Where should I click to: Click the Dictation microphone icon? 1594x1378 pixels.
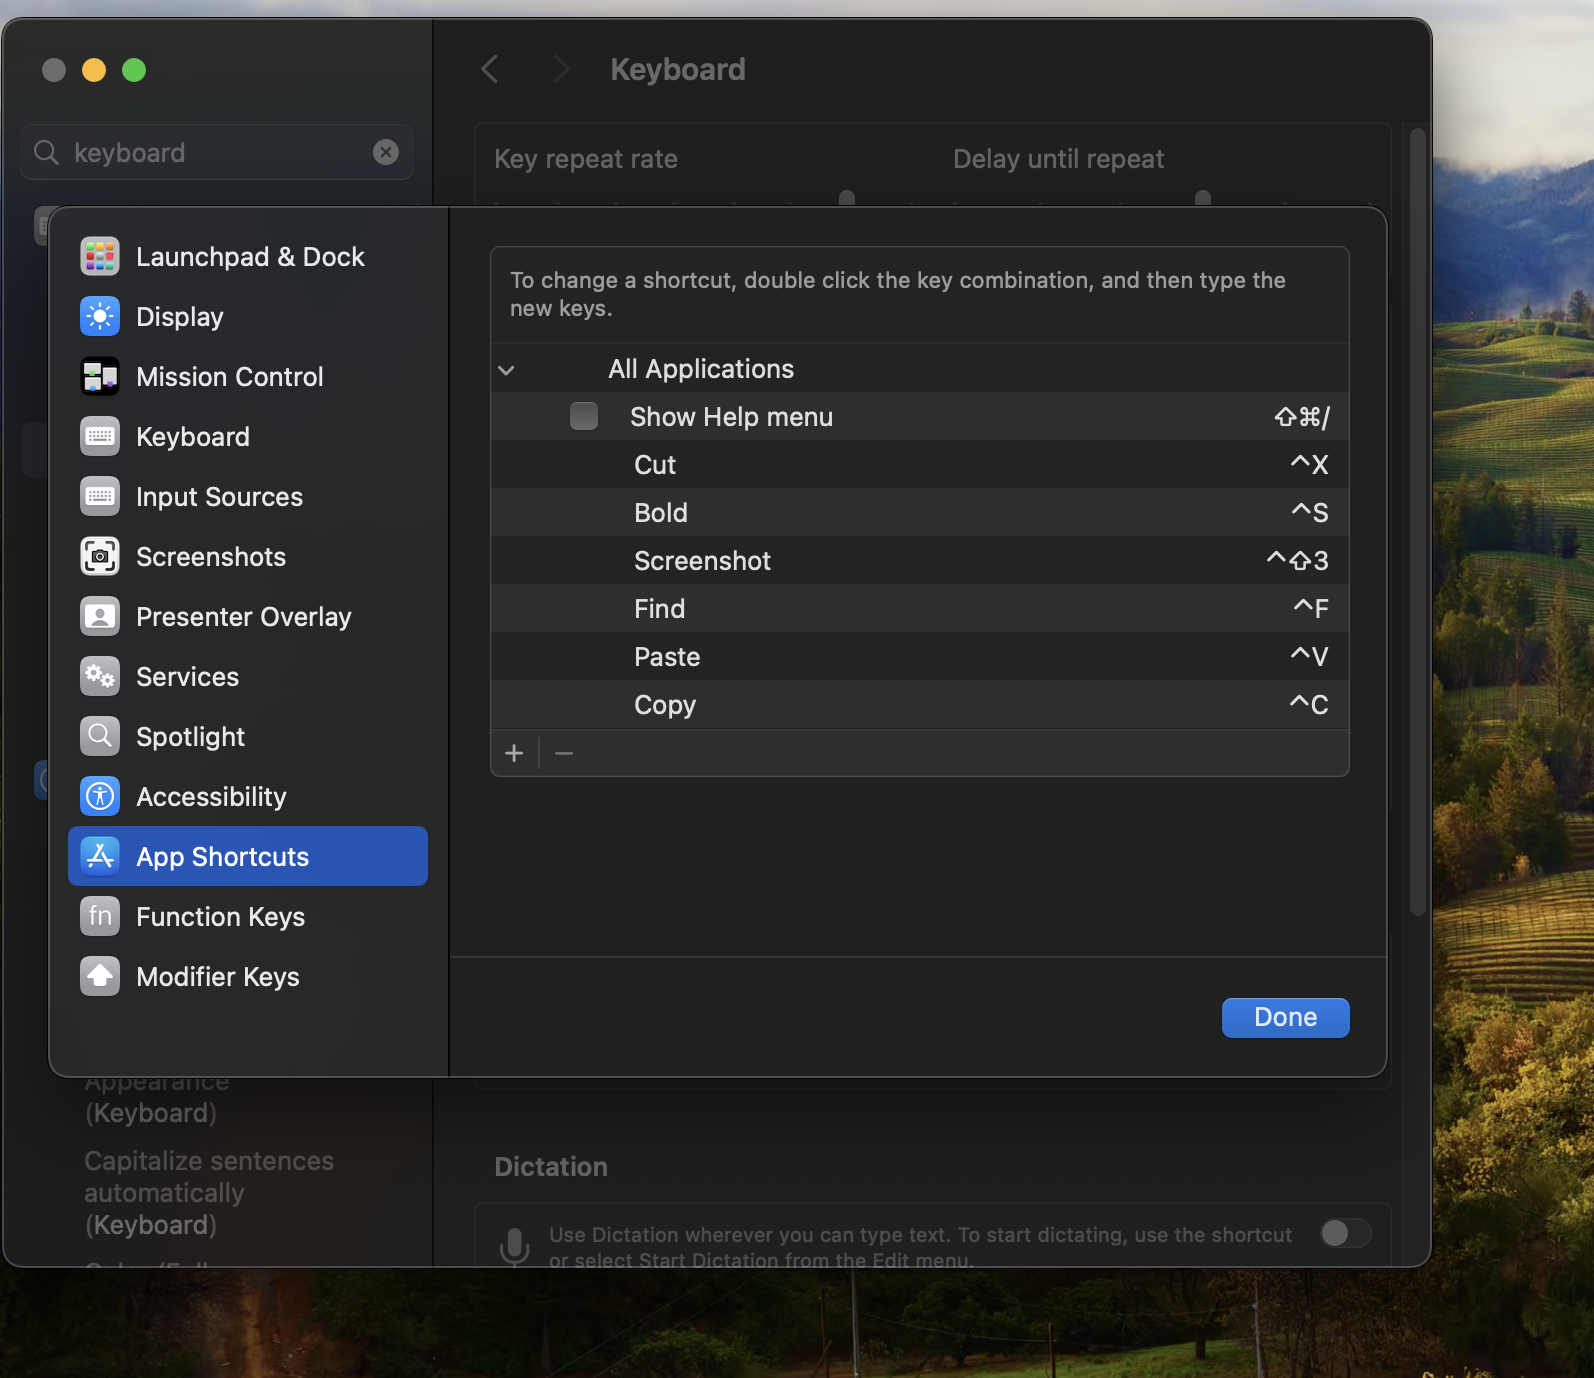(514, 1246)
